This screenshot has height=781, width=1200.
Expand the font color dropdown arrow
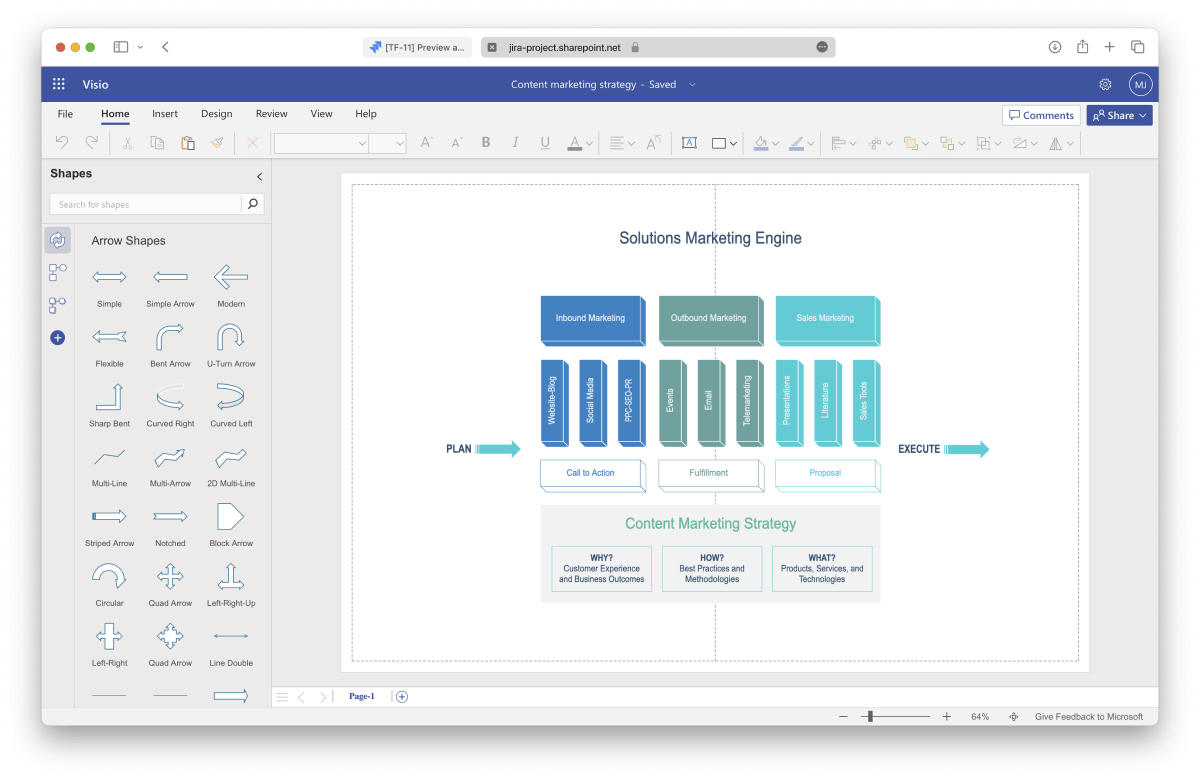coord(590,144)
